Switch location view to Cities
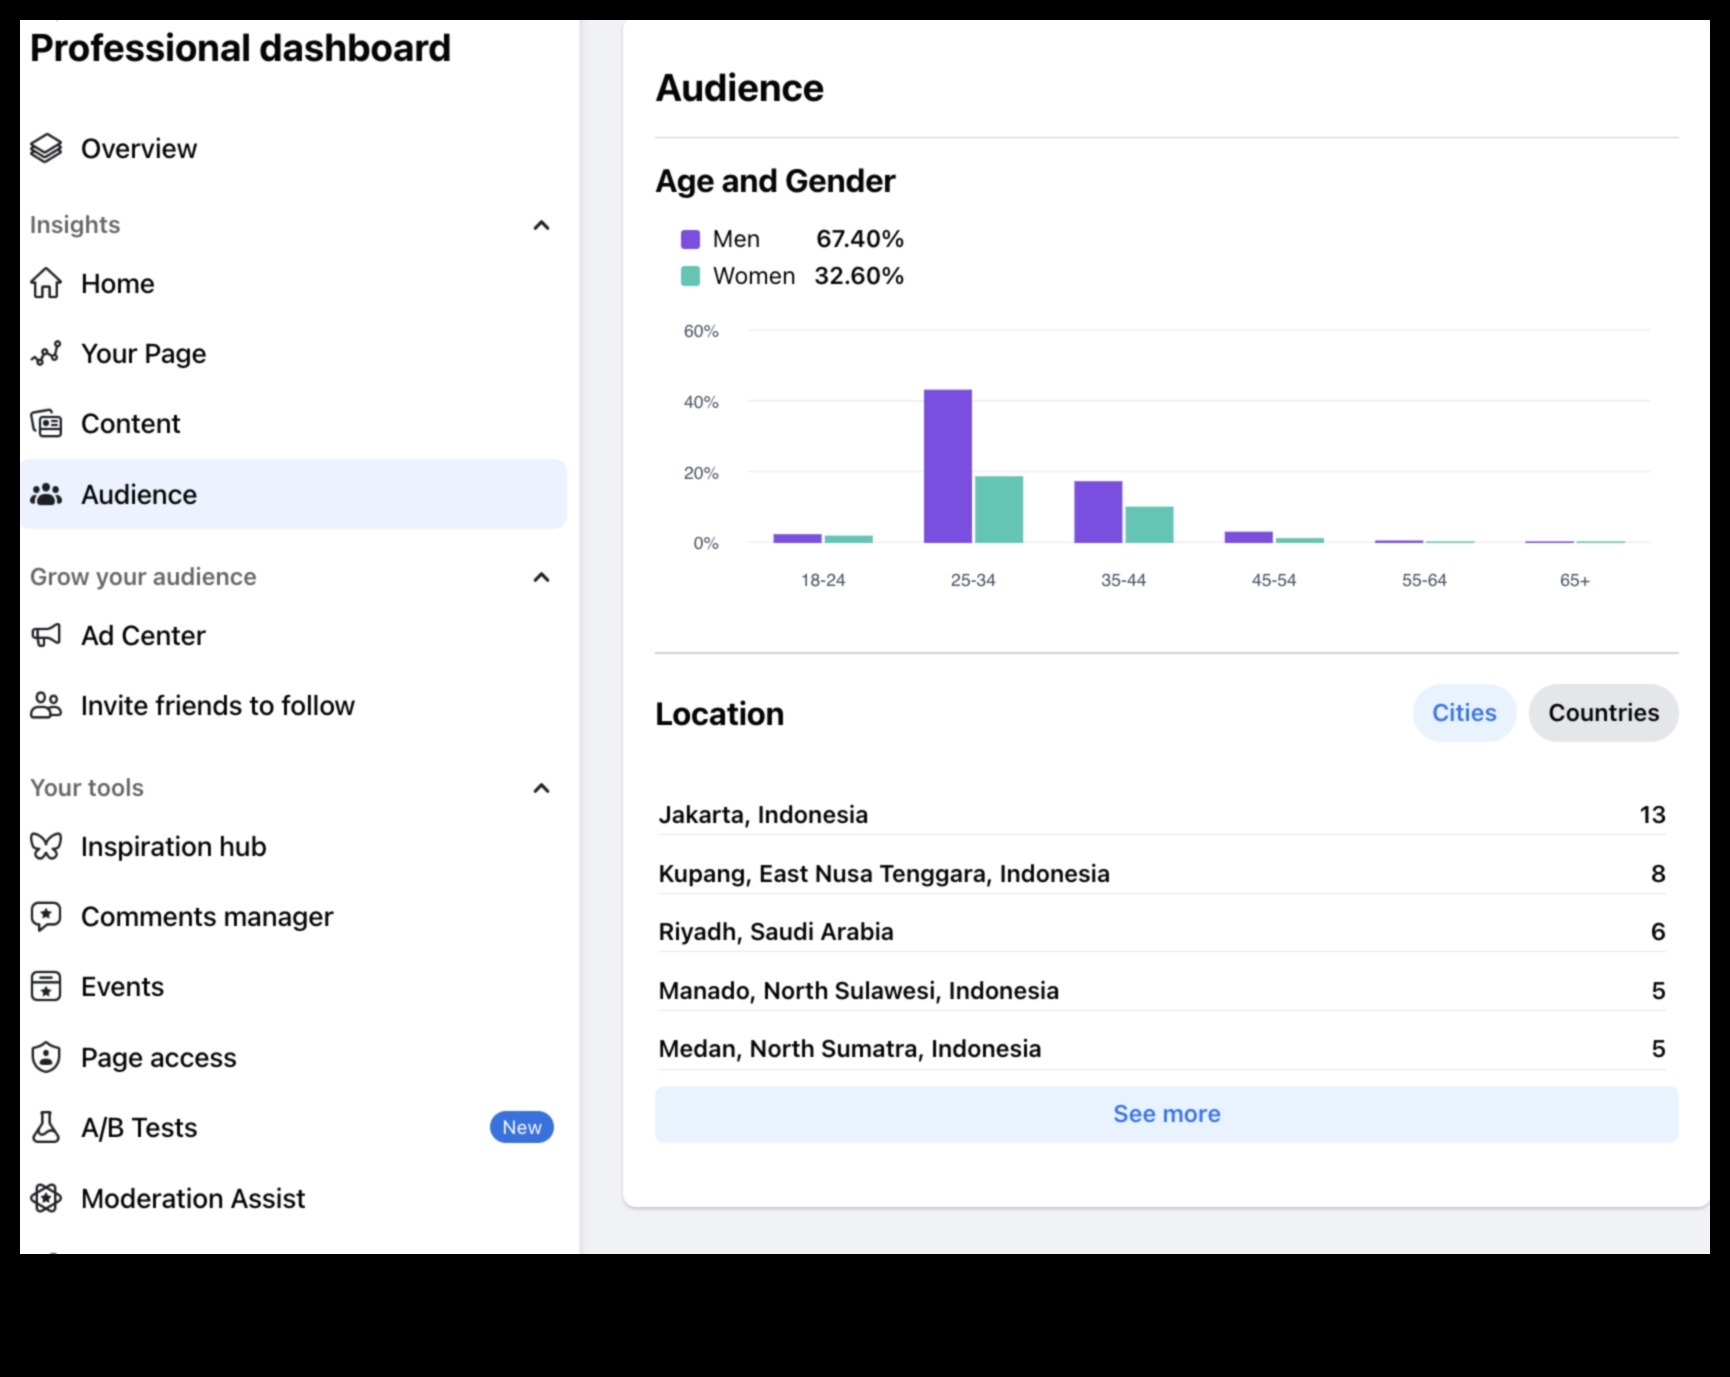 pos(1464,713)
